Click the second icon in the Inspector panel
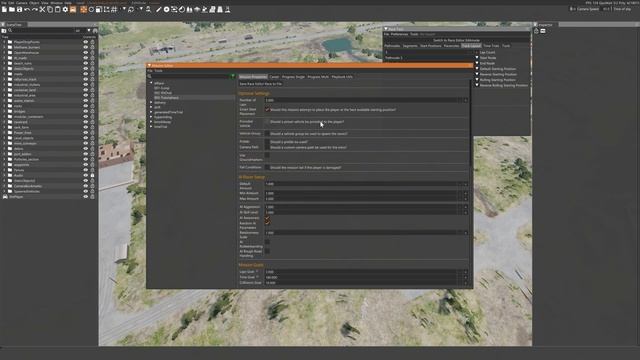Screen dimensions: 640x360 [x=543, y=31]
